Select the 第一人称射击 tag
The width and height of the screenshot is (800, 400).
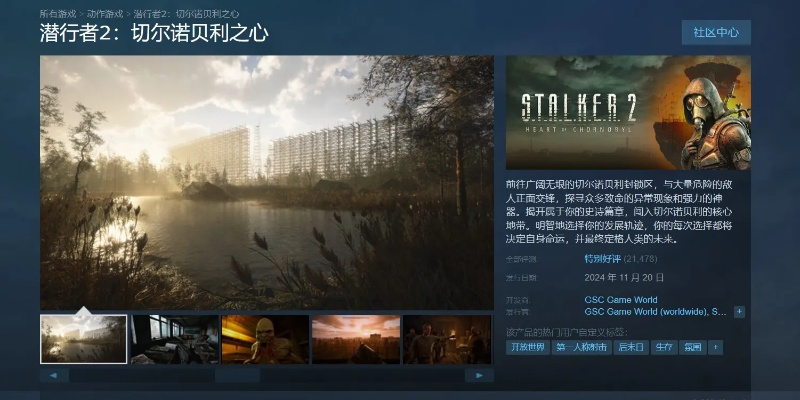click(x=582, y=347)
